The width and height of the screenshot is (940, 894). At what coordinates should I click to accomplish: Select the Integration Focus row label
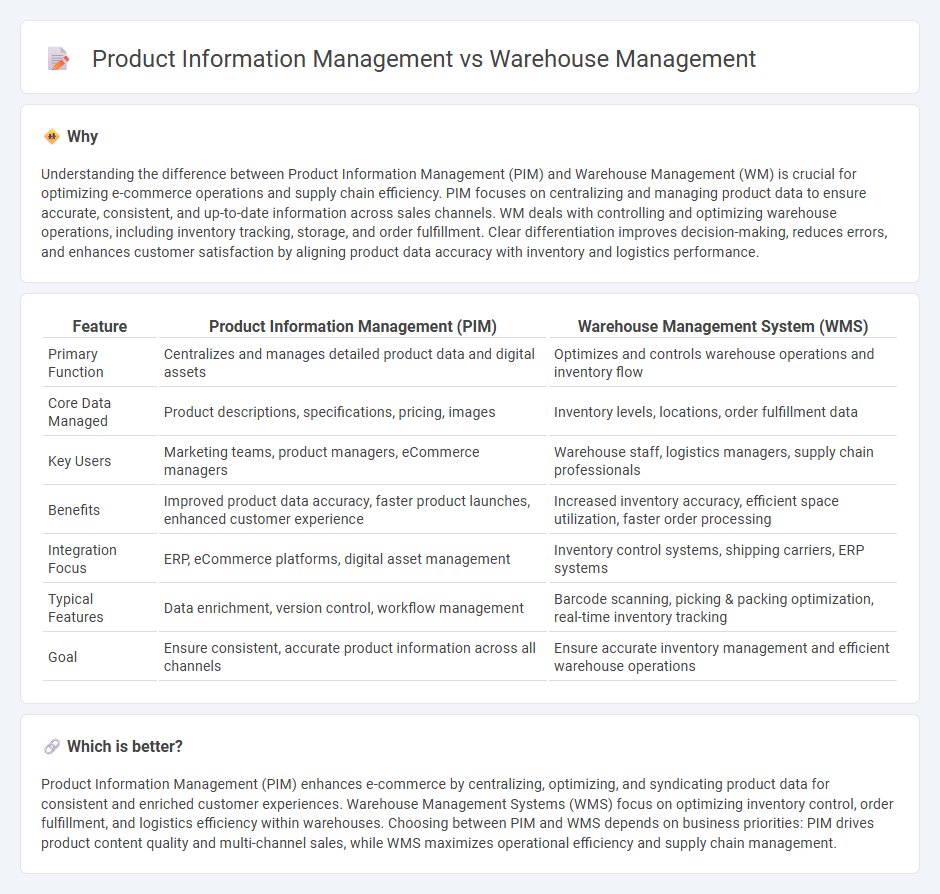(x=82, y=559)
